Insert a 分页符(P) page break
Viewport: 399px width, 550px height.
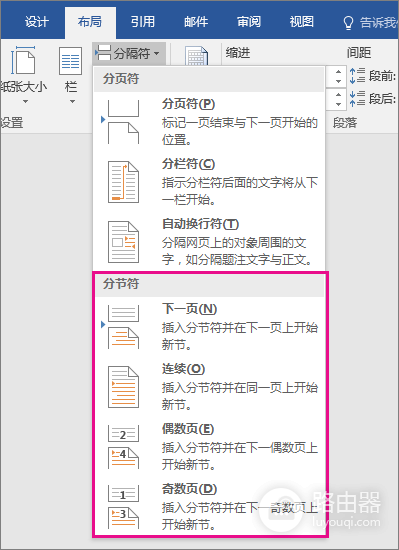click(209, 122)
